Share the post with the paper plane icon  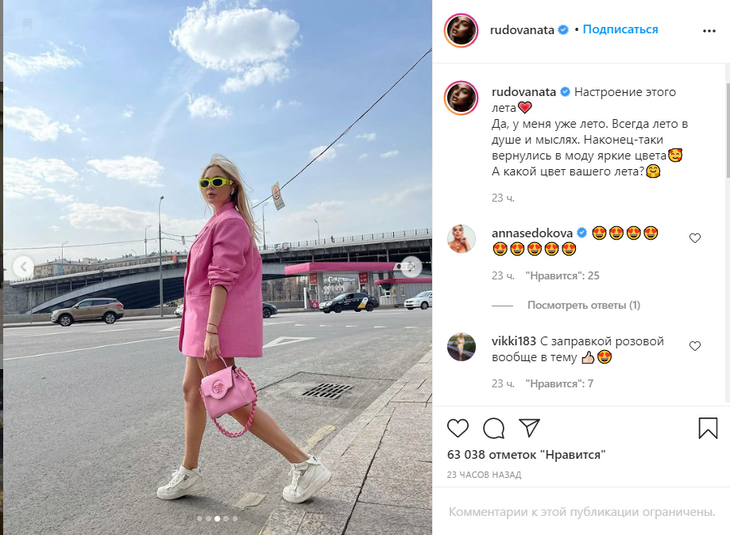click(x=529, y=427)
